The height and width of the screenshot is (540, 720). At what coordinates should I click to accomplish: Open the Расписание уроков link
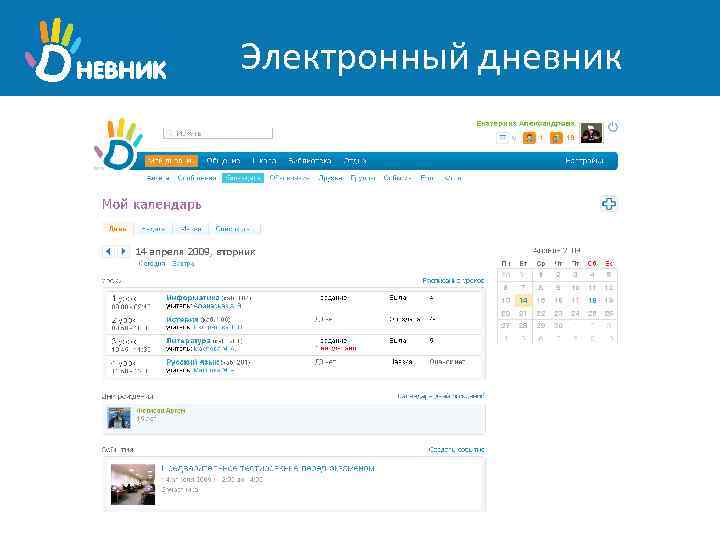tap(453, 280)
